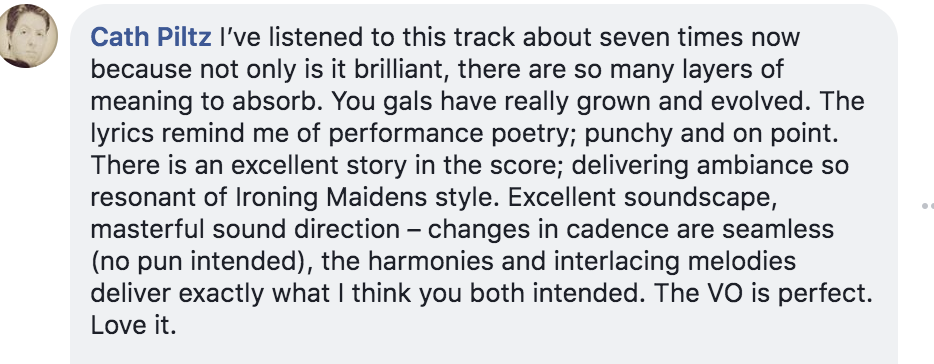
Task: Open the comment's three-dot options menu
Action: click(927, 206)
